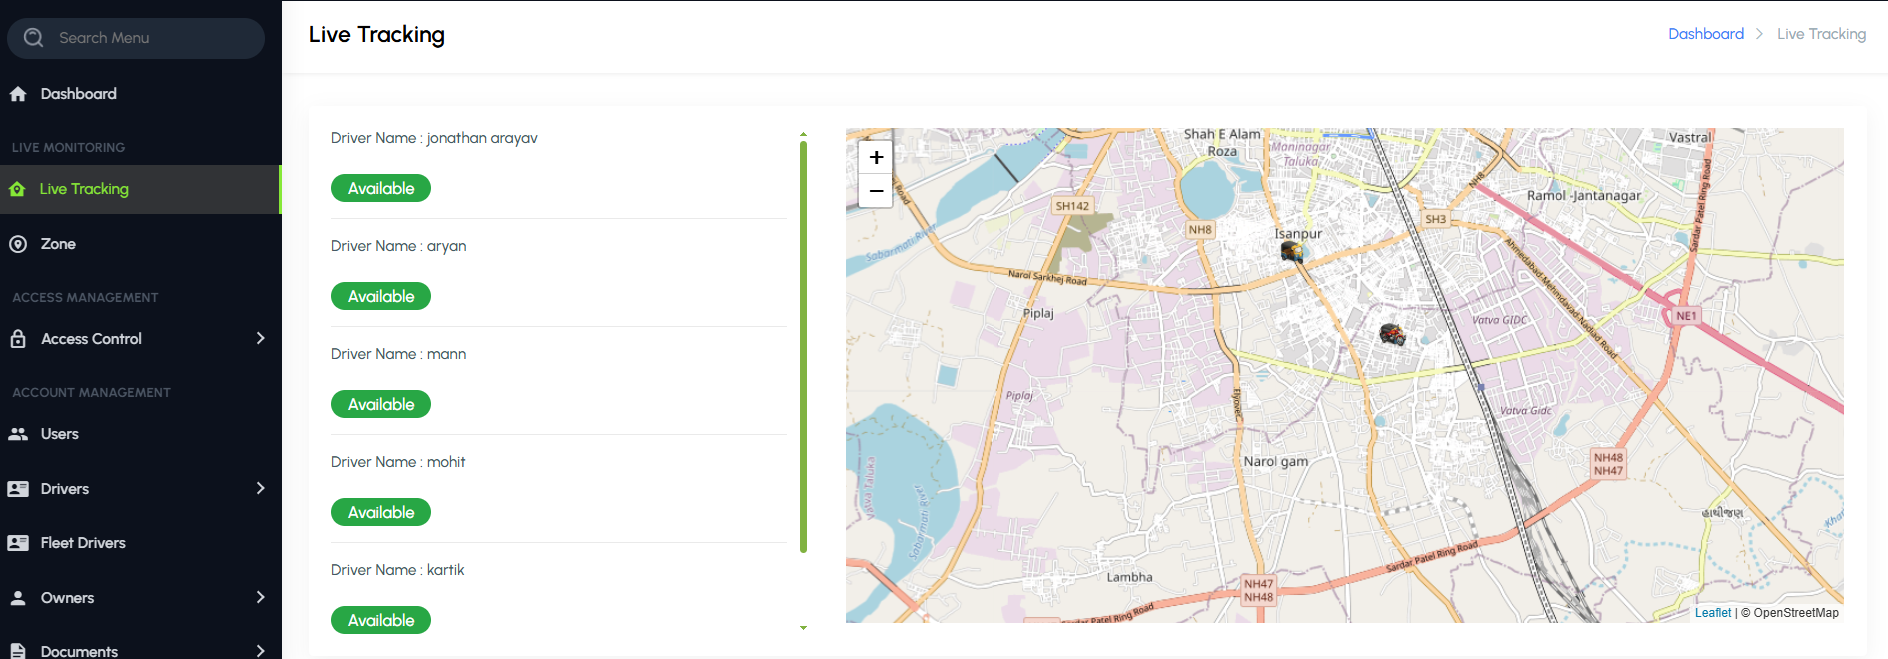Click the Dashboard home icon in sidebar
The image size is (1888, 659).
(18, 94)
